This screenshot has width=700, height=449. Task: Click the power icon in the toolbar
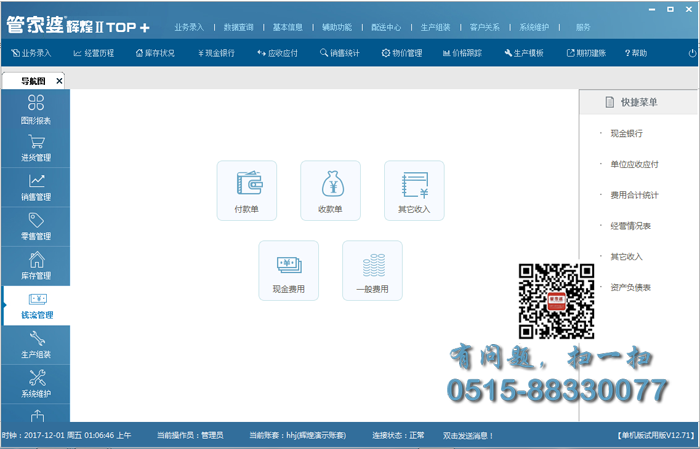pyautogui.click(x=692, y=53)
